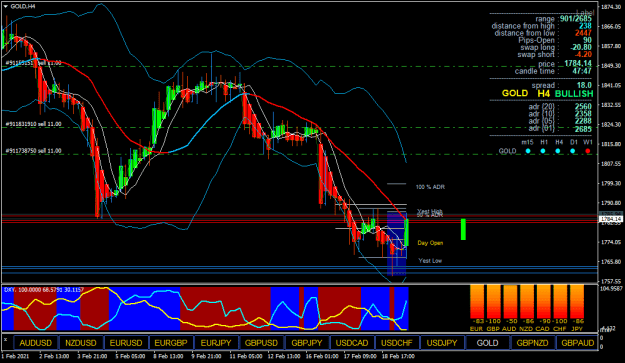Screen dimensions: 625x363
Task: Click the m15 trend dot for GOLD
Action: click(x=528, y=151)
